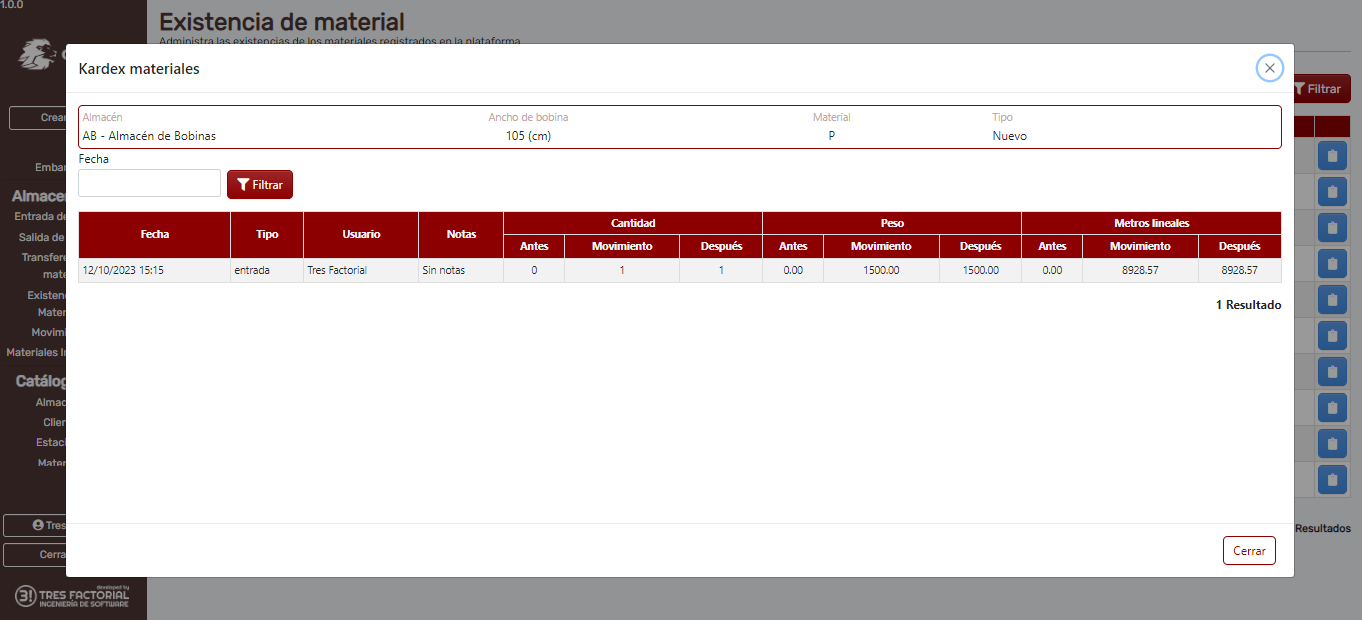Click the Crear button in the sidebar
Screen dimensions: 1362x620
(x=38, y=118)
